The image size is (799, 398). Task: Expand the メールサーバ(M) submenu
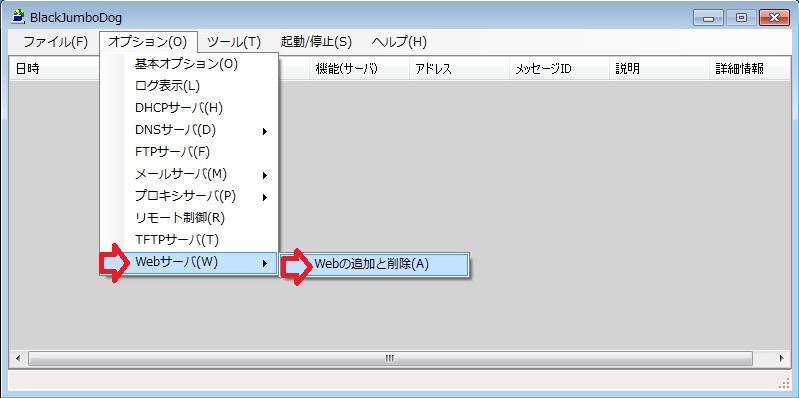click(x=189, y=174)
